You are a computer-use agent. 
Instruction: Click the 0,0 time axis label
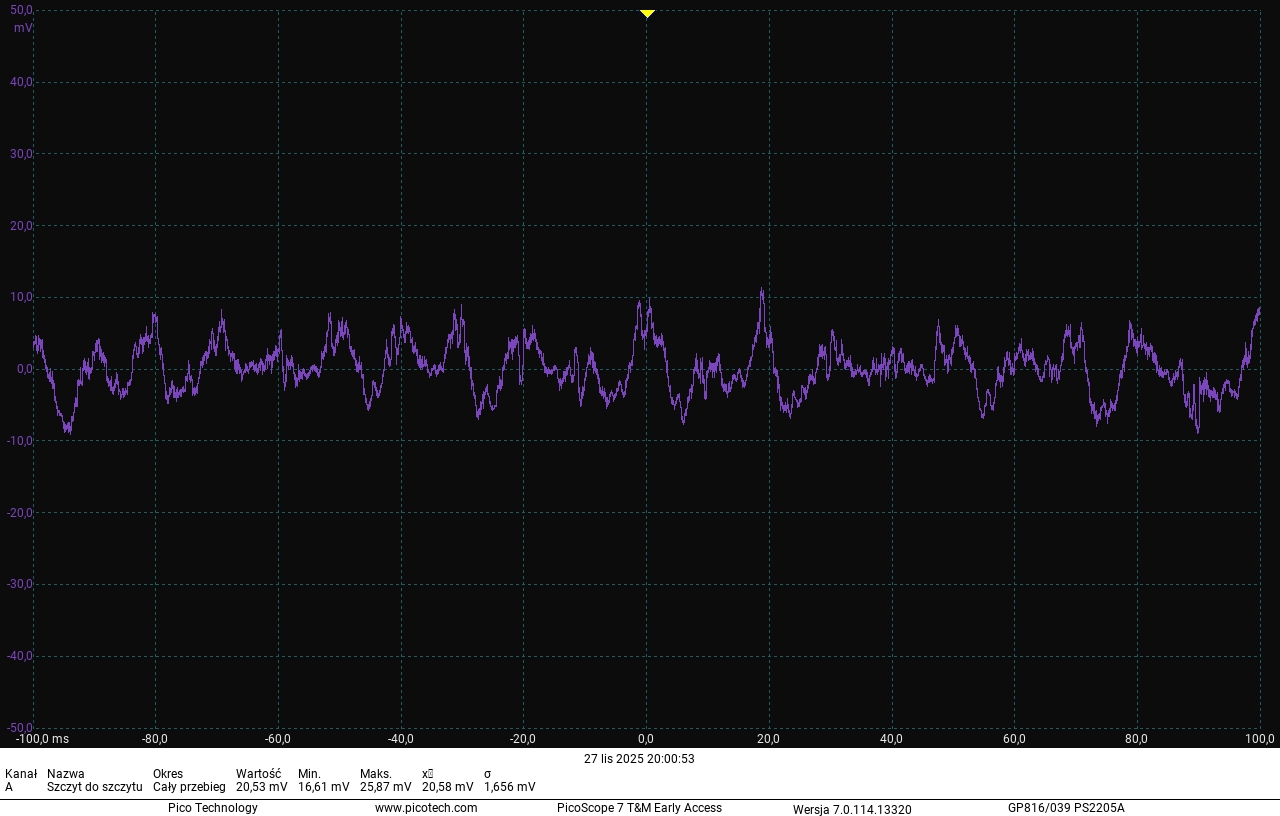[646, 739]
